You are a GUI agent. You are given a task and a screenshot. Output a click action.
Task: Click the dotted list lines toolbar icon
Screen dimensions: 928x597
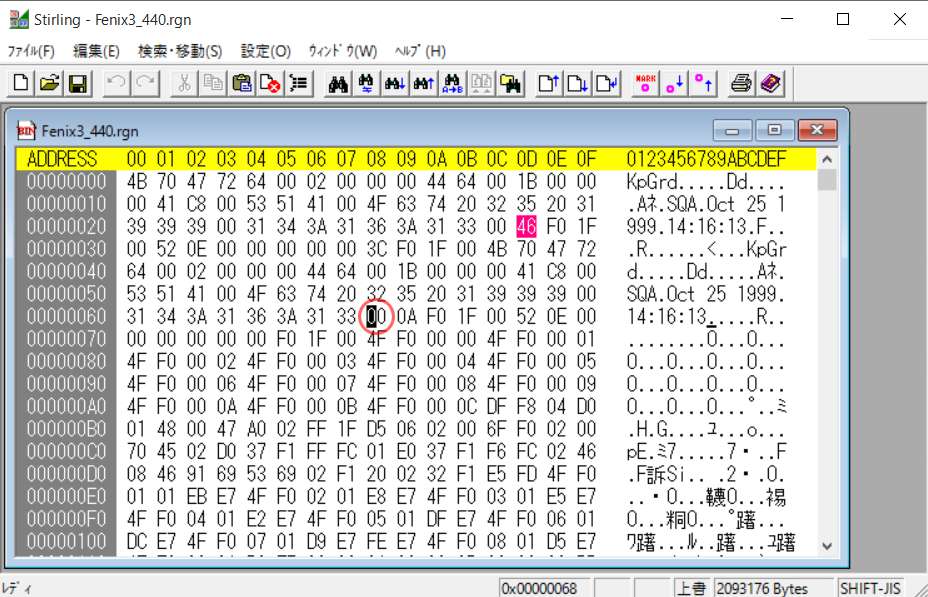click(299, 83)
